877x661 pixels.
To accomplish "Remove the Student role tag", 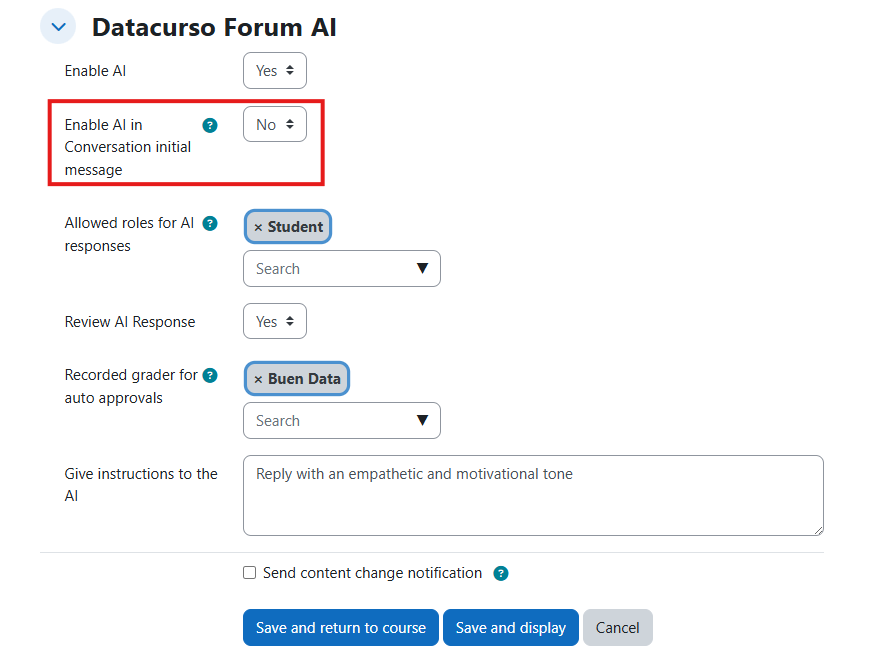I will [258, 226].
